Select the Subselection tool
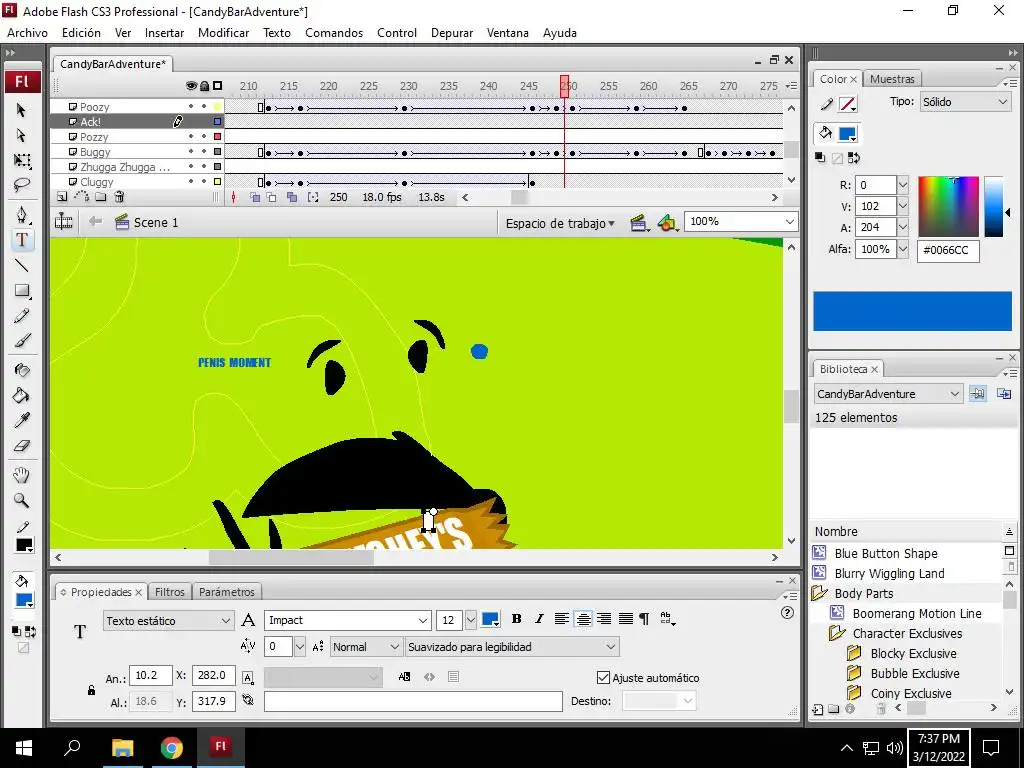 pyautogui.click(x=22, y=135)
